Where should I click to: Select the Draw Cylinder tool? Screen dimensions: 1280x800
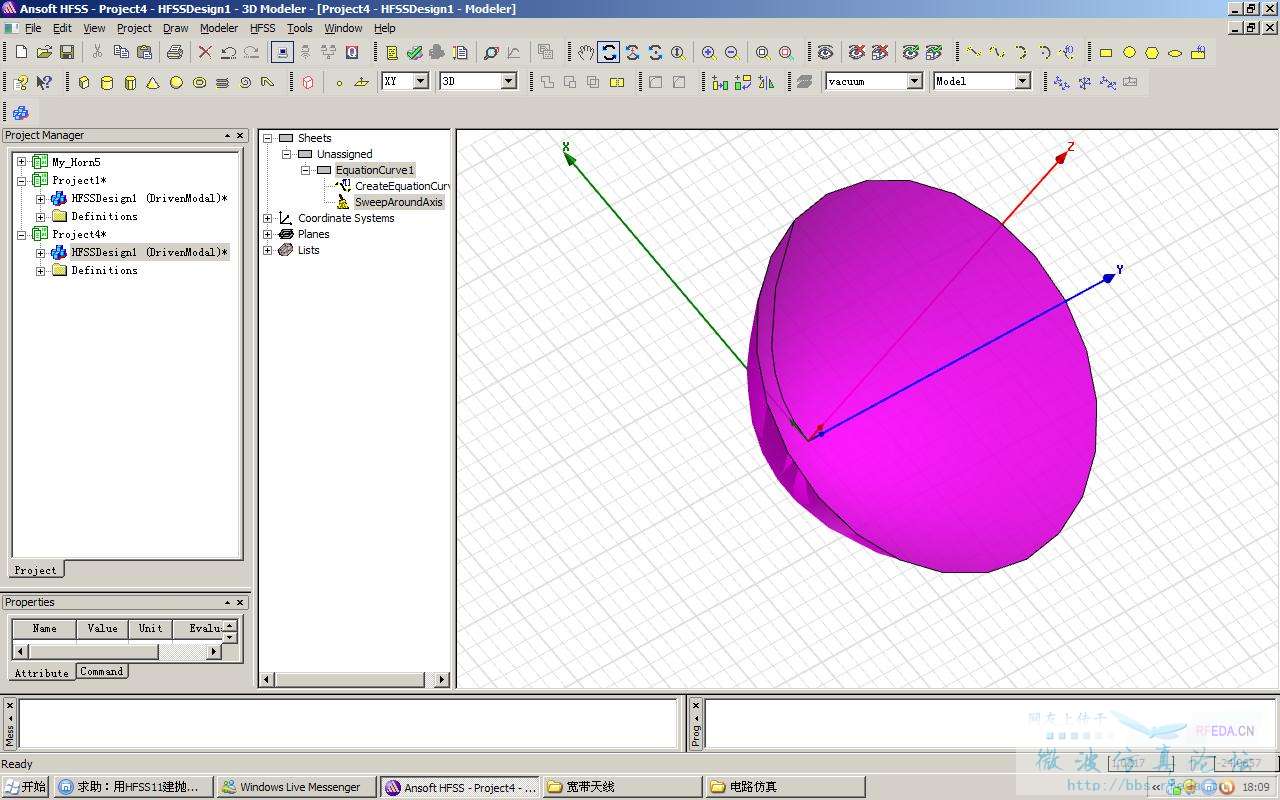pos(107,82)
